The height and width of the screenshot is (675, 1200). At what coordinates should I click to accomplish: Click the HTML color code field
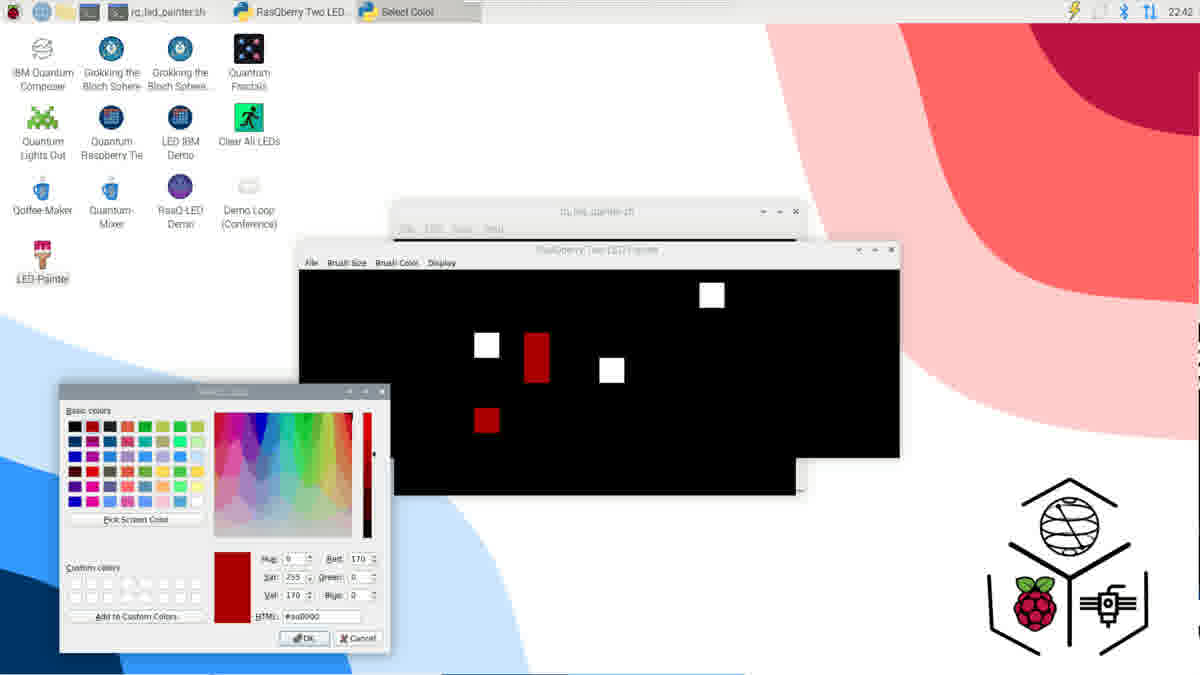point(321,616)
